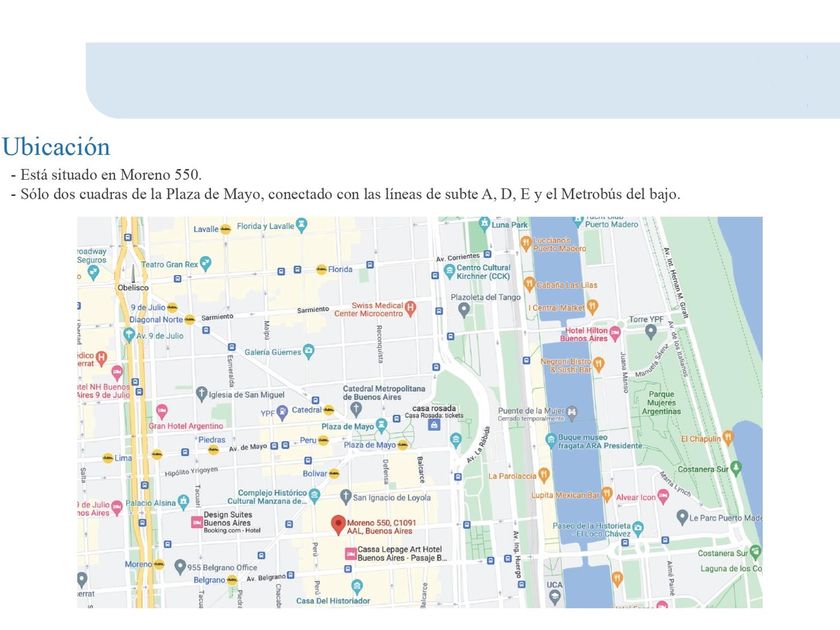Screen dimensions: 840x630
Task: Click the Florida subway station icon
Action: [321, 269]
